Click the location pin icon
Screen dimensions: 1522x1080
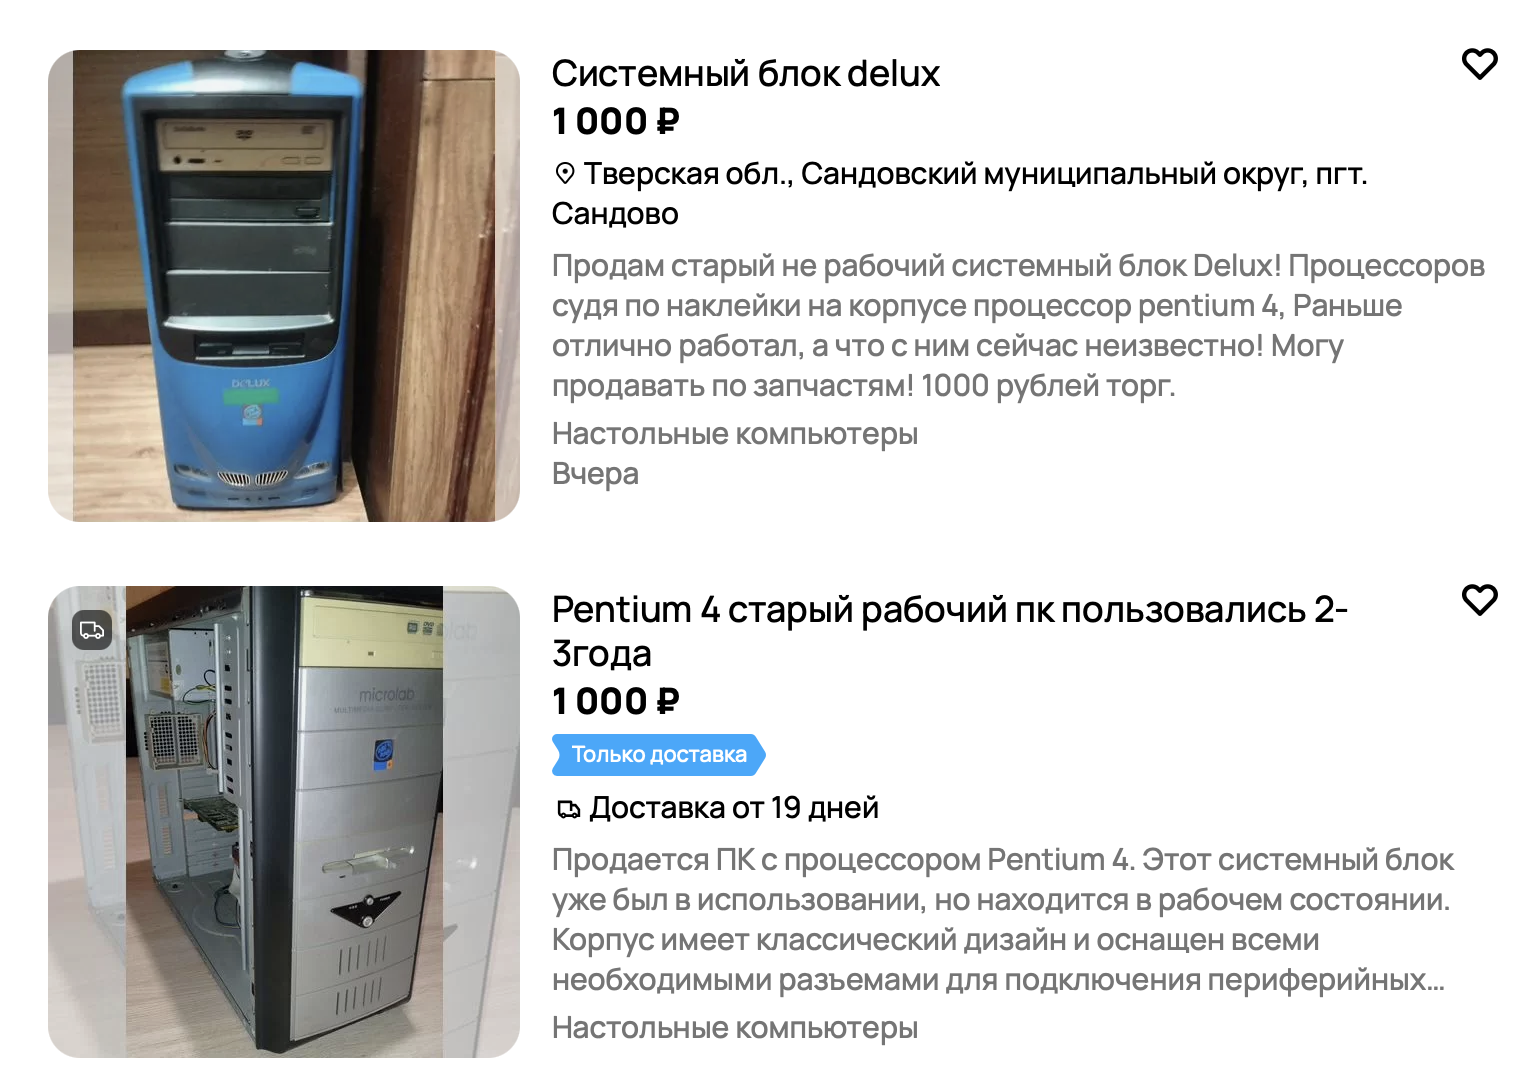(565, 174)
